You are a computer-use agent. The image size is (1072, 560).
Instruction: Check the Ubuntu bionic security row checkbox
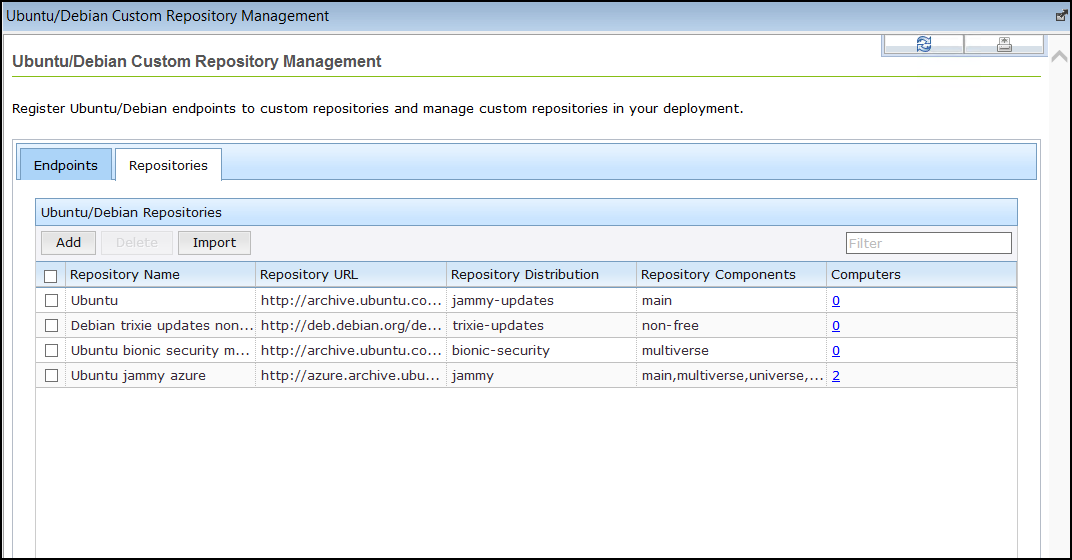(51, 350)
